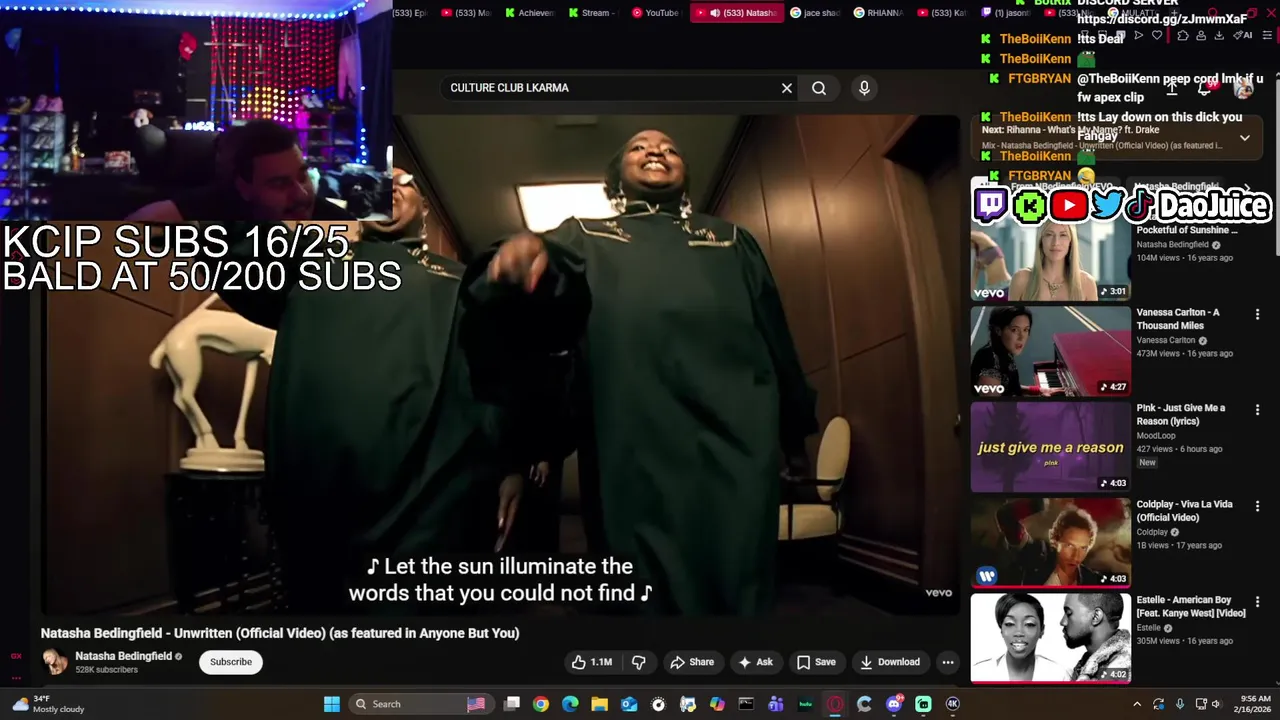Viewport: 1280px width, 720px height.
Task: Click the YouTube search magnifier button
Action: (819, 88)
